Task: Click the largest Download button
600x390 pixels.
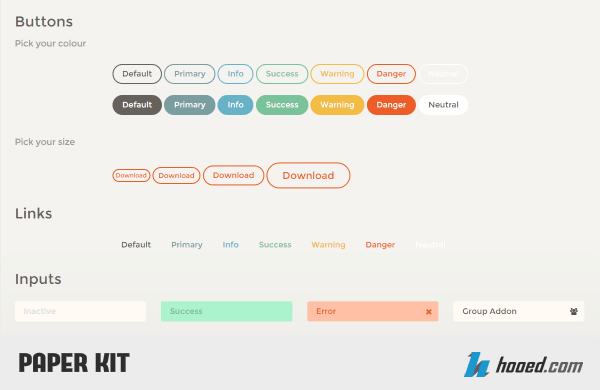Action: pos(308,175)
